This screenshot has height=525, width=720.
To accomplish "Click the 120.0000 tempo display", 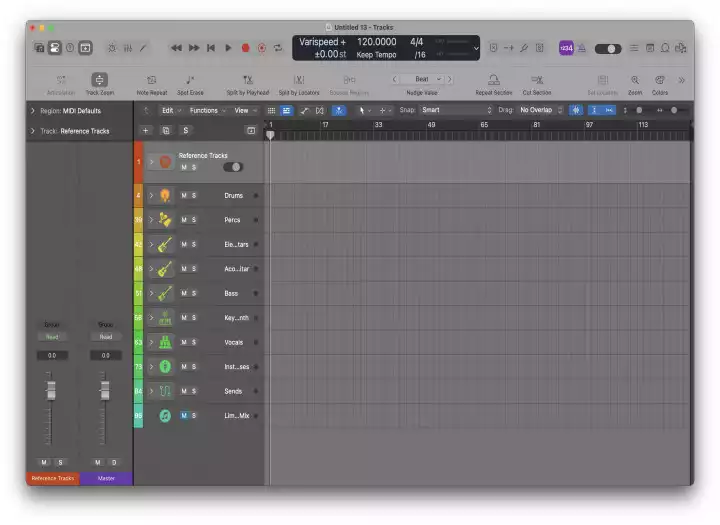I will tap(377, 42).
